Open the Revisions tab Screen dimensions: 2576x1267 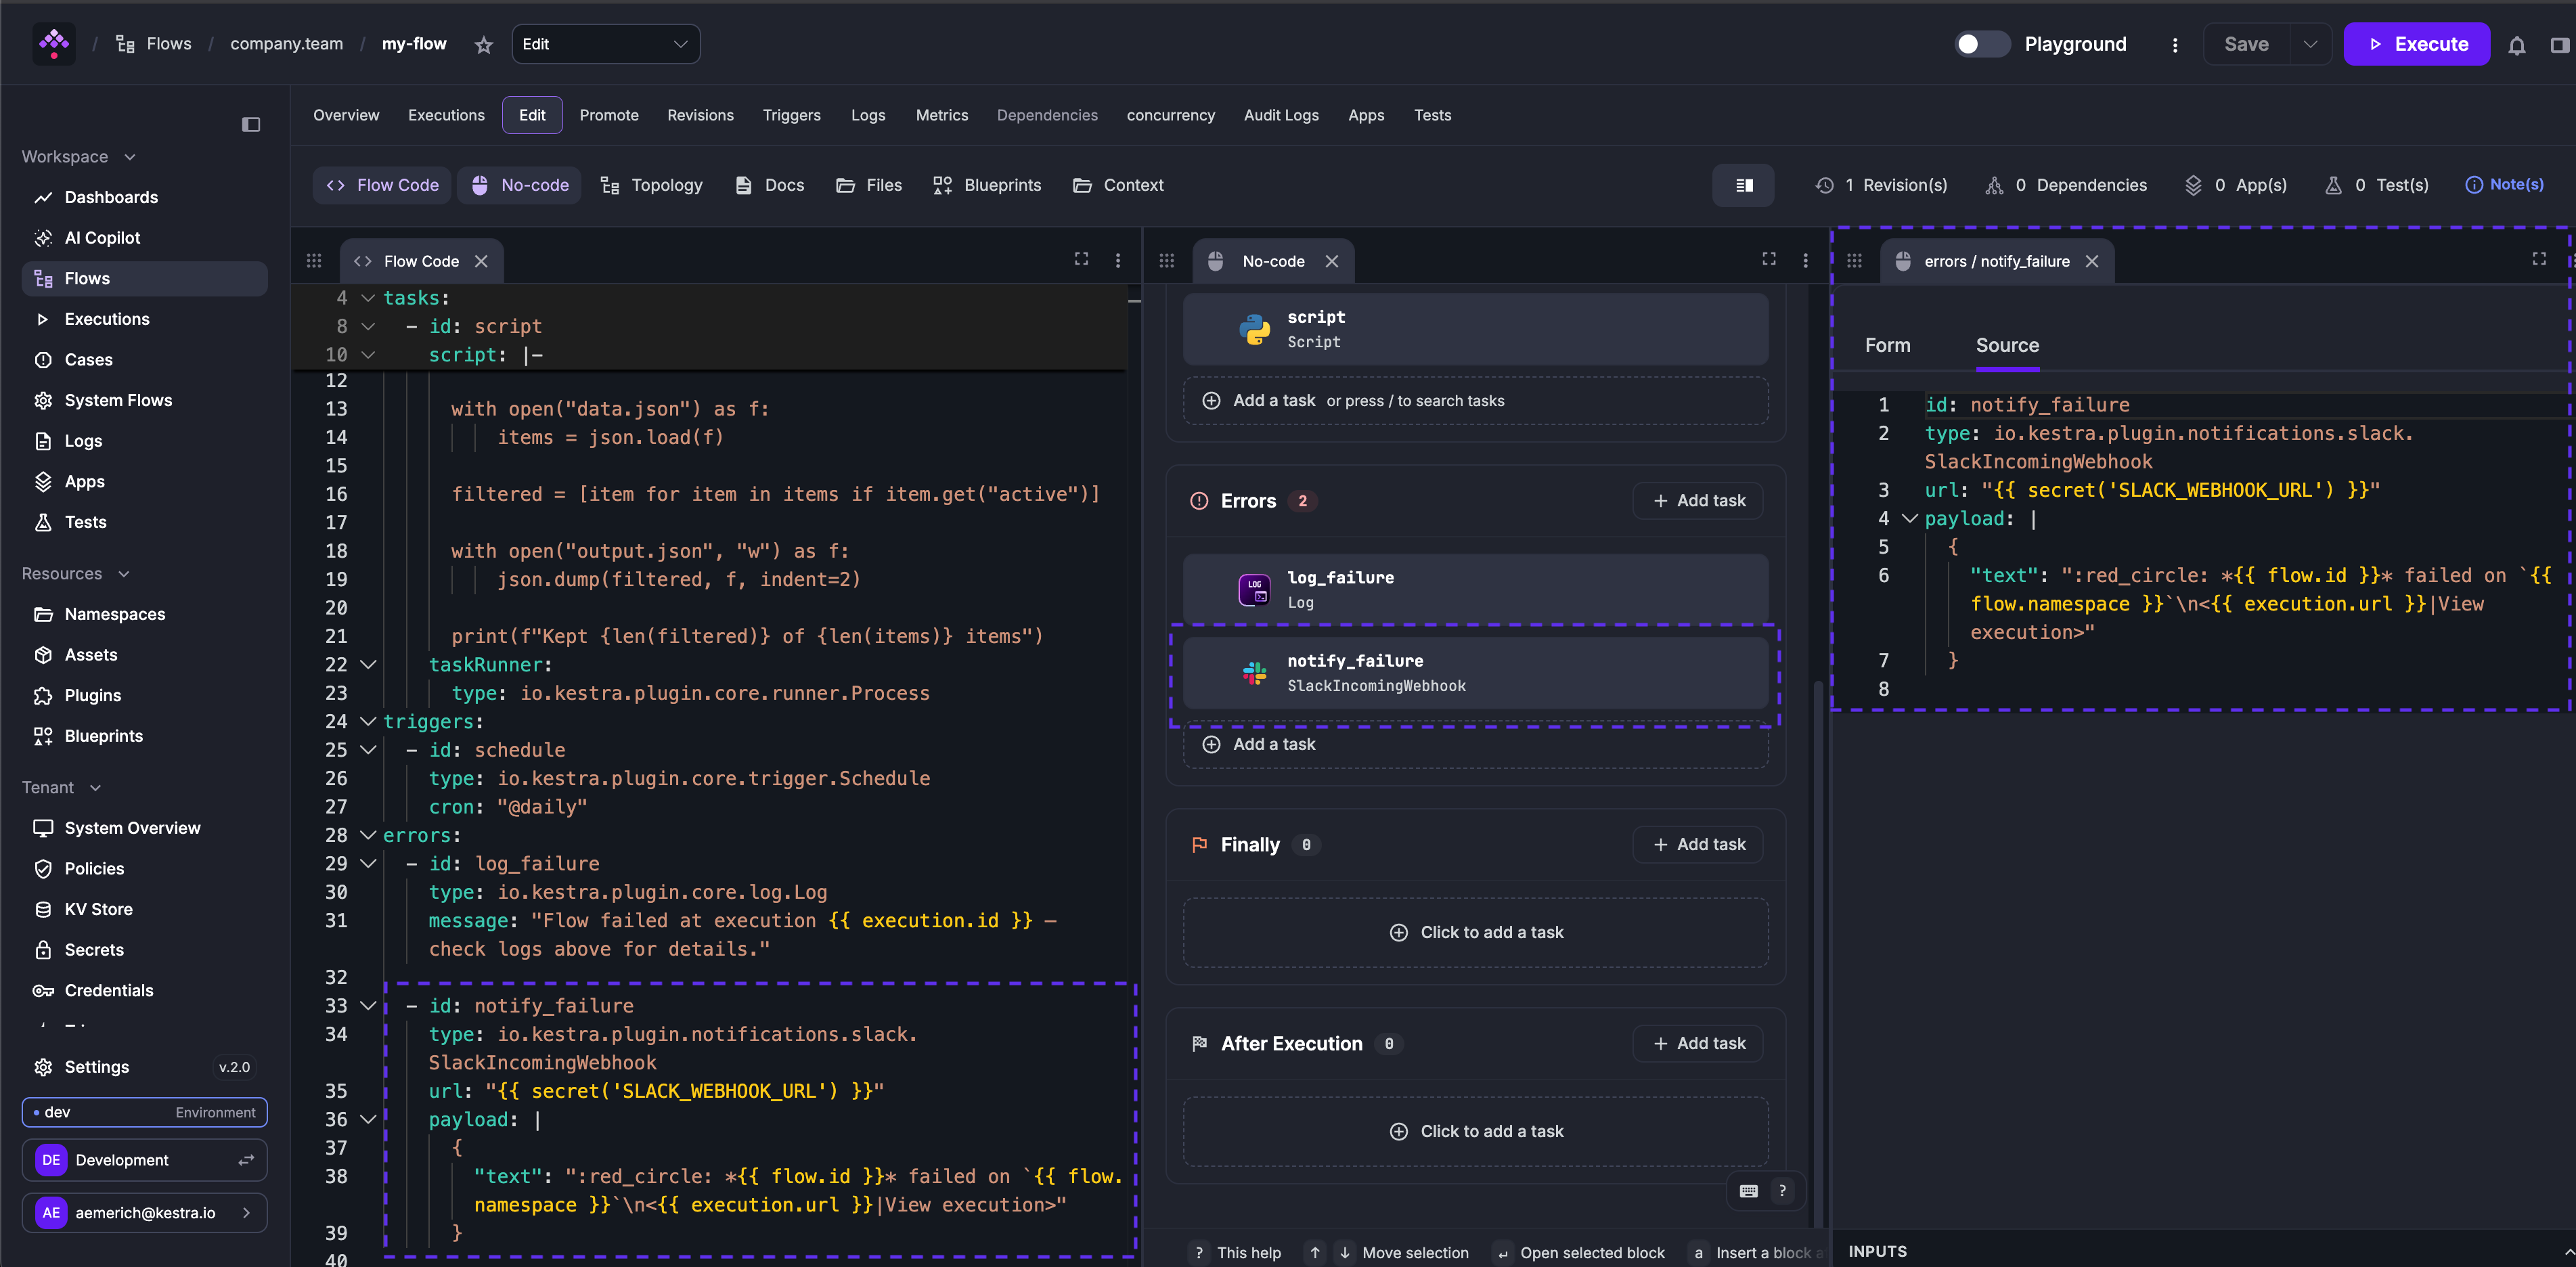click(x=700, y=115)
